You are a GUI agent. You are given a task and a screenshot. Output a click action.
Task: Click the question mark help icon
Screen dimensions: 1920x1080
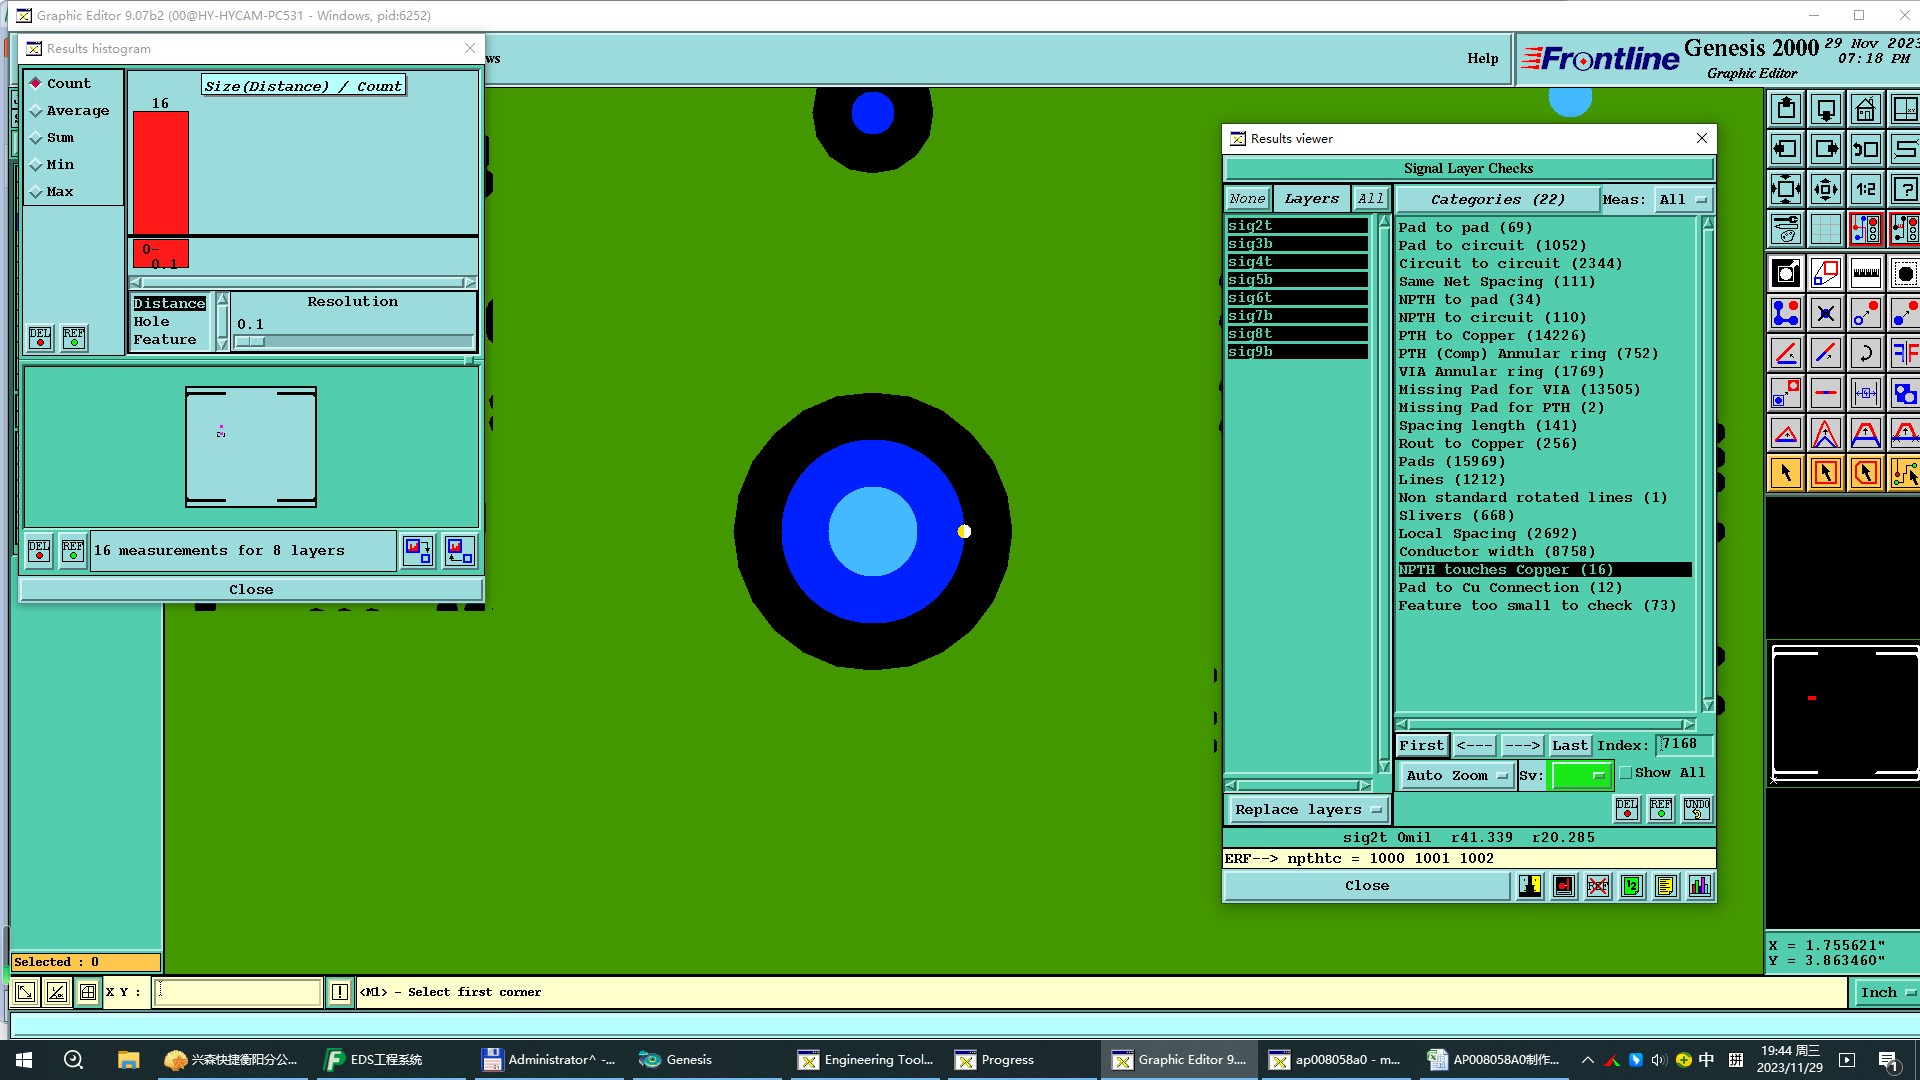click(1905, 189)
